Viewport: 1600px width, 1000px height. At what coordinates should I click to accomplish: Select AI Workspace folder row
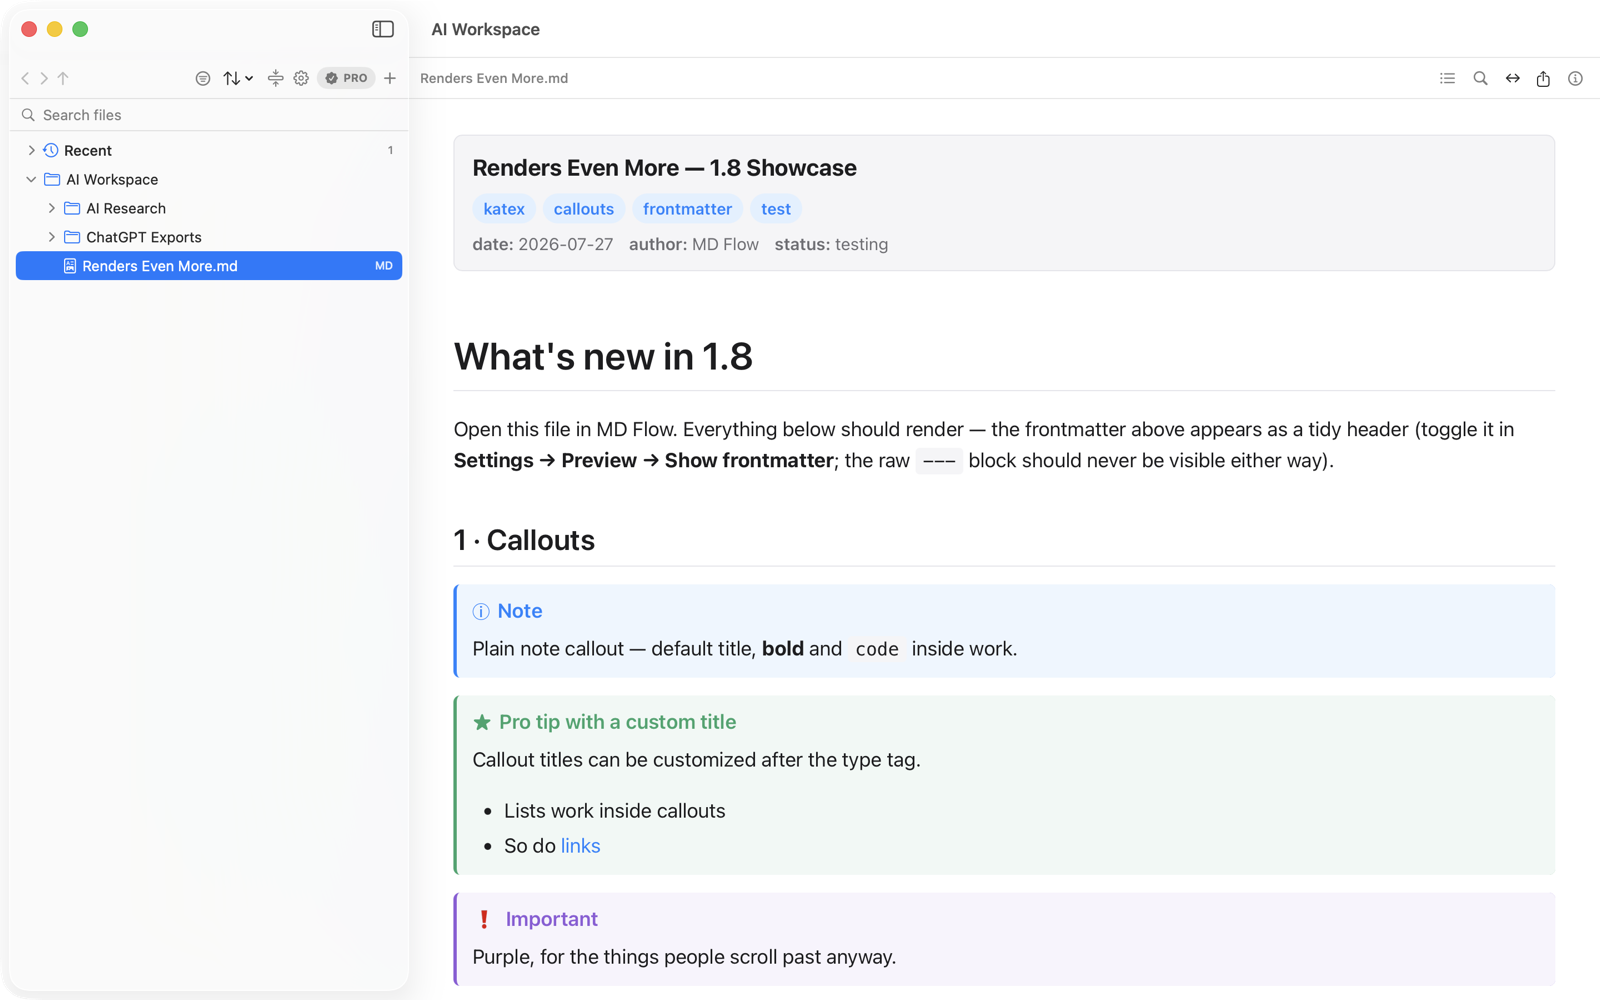point(209,180)
